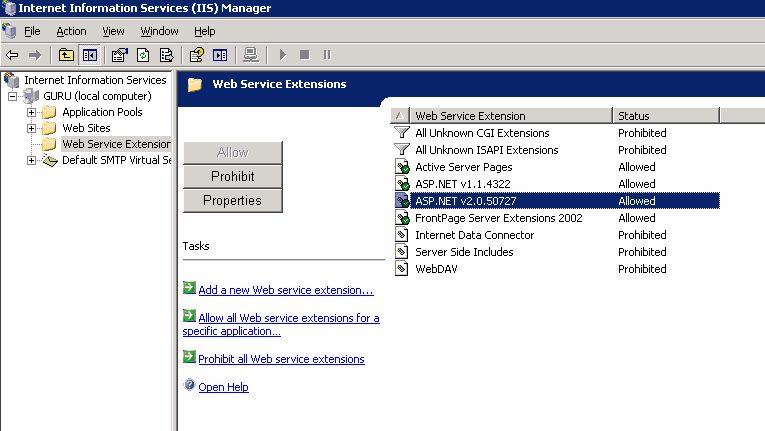Open the Action menu
The width and height of the screenshot is (765, 431).
tap(71, 31)
